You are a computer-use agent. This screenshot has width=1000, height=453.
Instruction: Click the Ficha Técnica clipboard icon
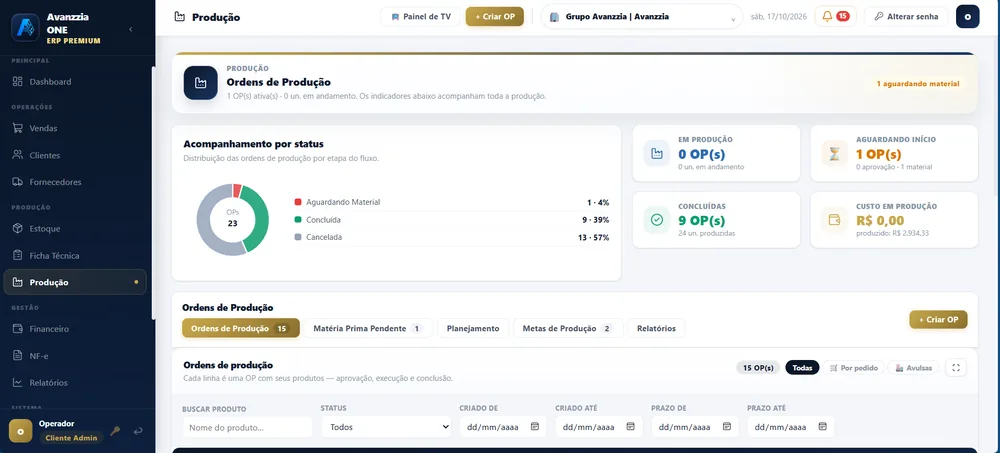[x=17, y=255]
